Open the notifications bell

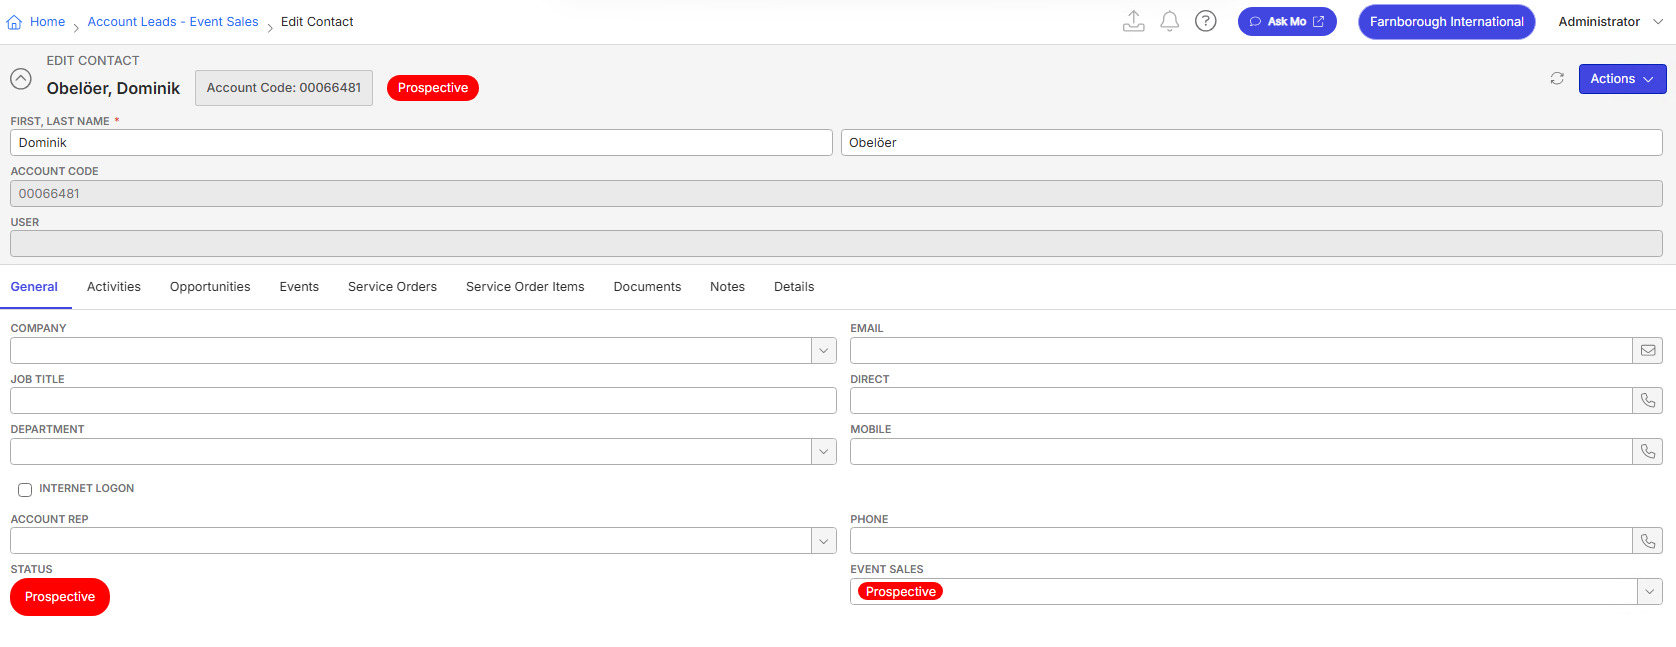tap(1169, 21)
